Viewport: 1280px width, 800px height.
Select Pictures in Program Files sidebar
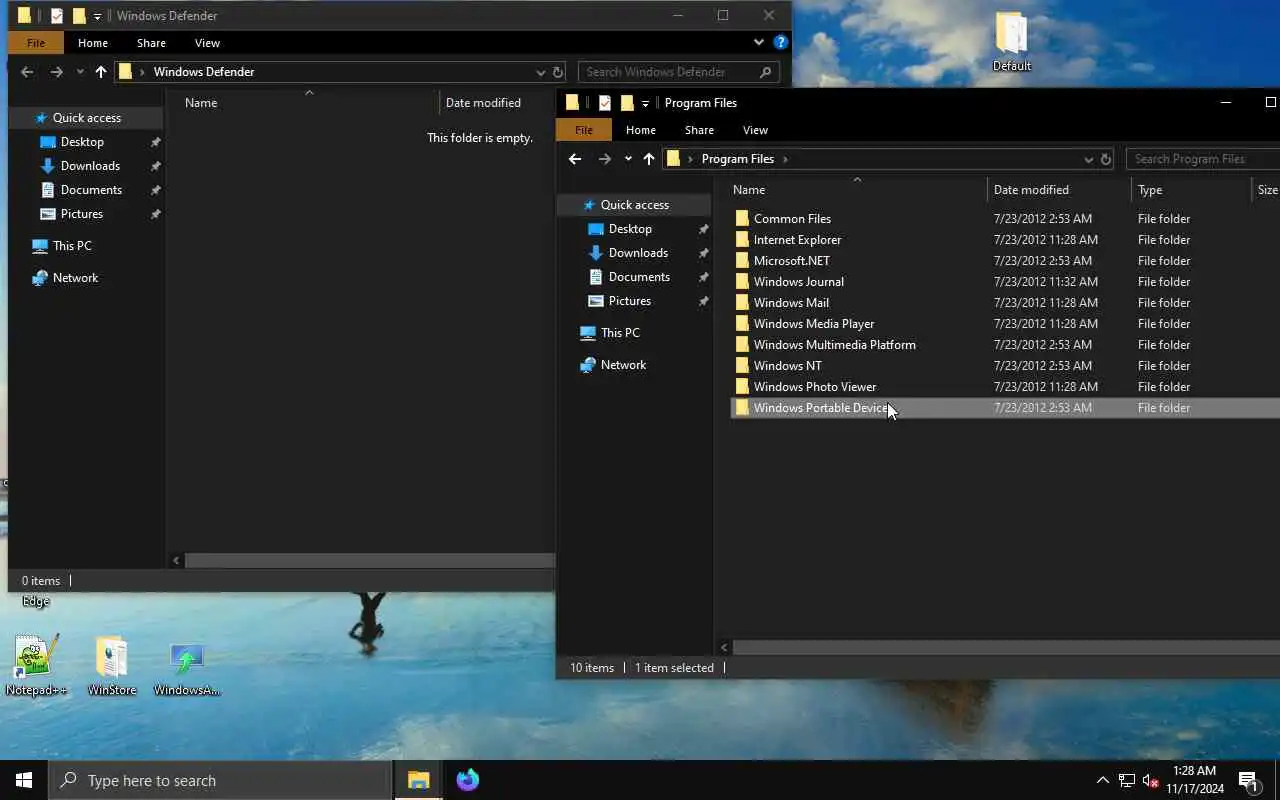click(x=629, y=301)
